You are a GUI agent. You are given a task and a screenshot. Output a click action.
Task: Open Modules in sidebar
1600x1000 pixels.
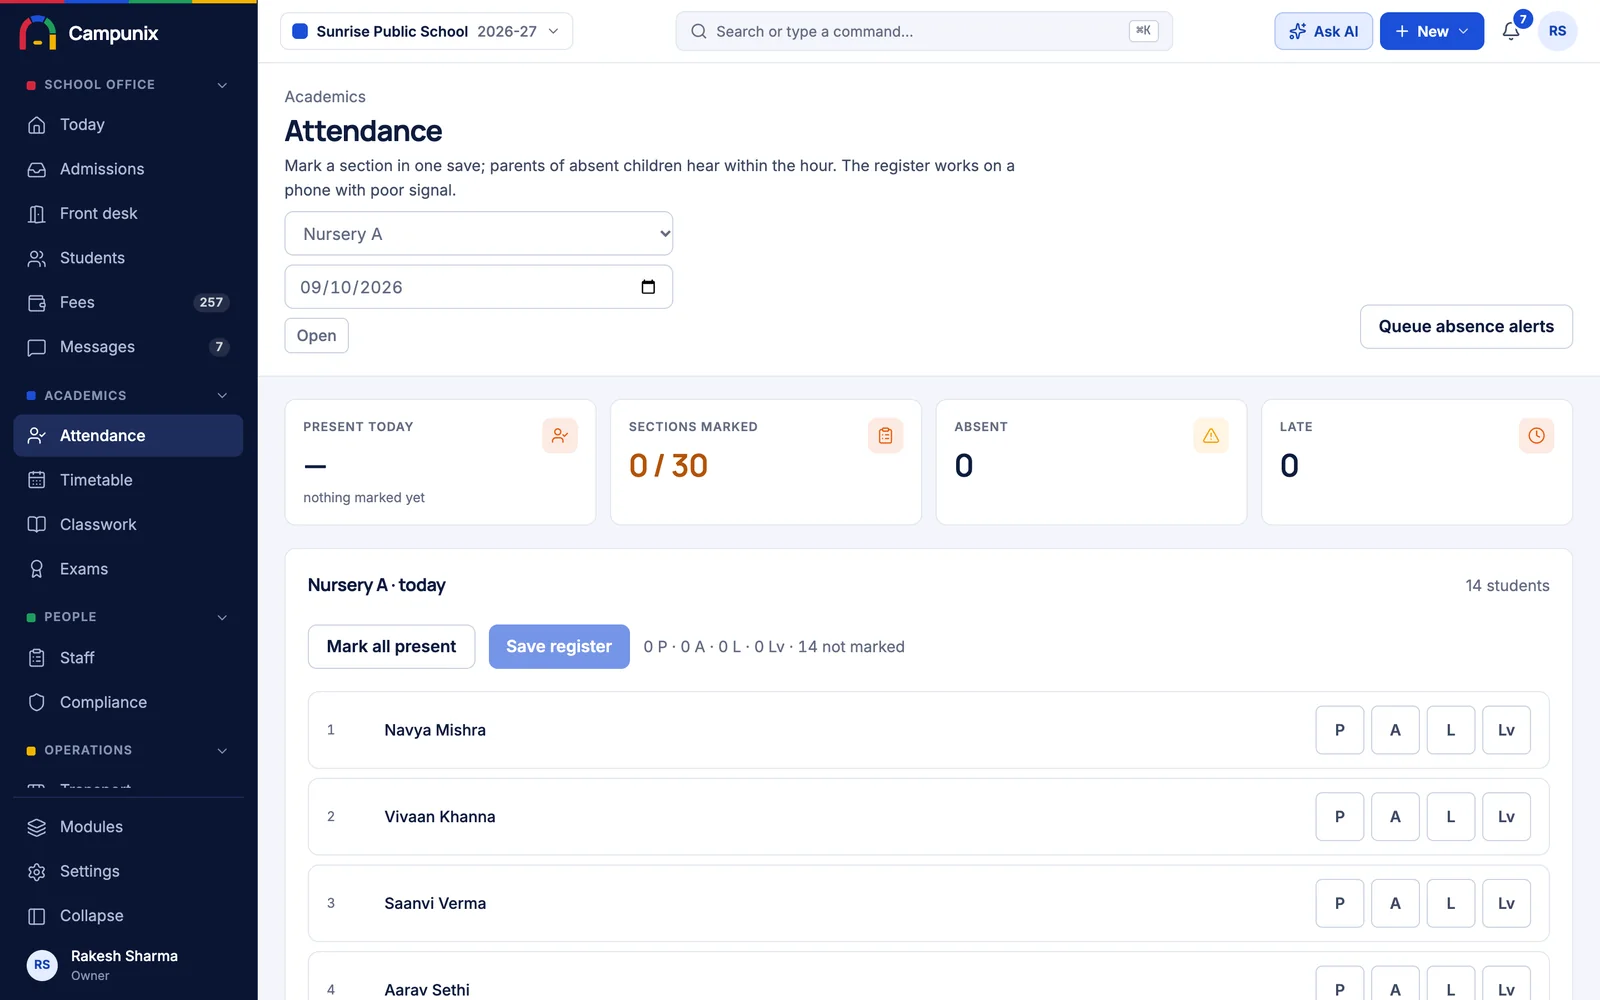[128, 827]
